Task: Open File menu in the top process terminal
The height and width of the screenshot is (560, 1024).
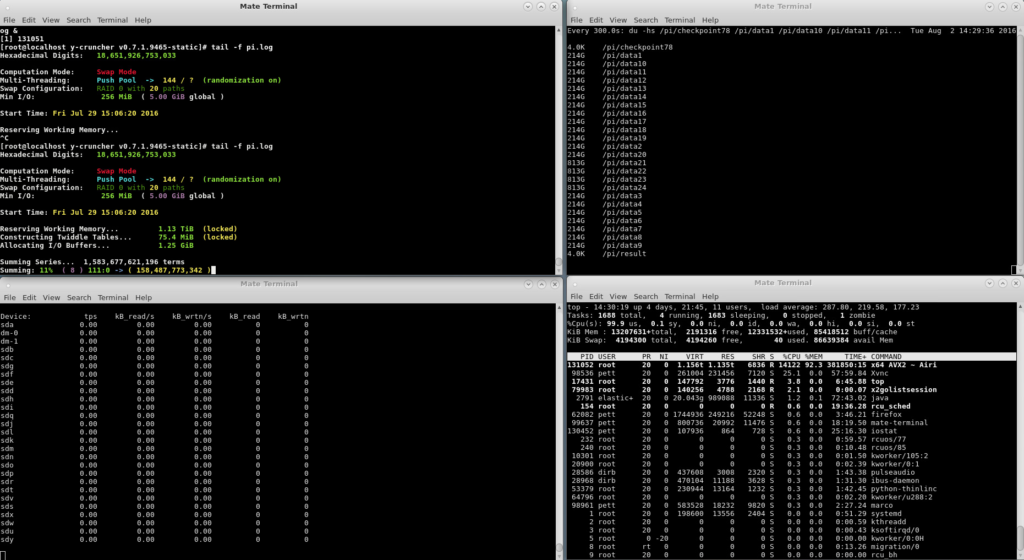Action: (577, 296)
